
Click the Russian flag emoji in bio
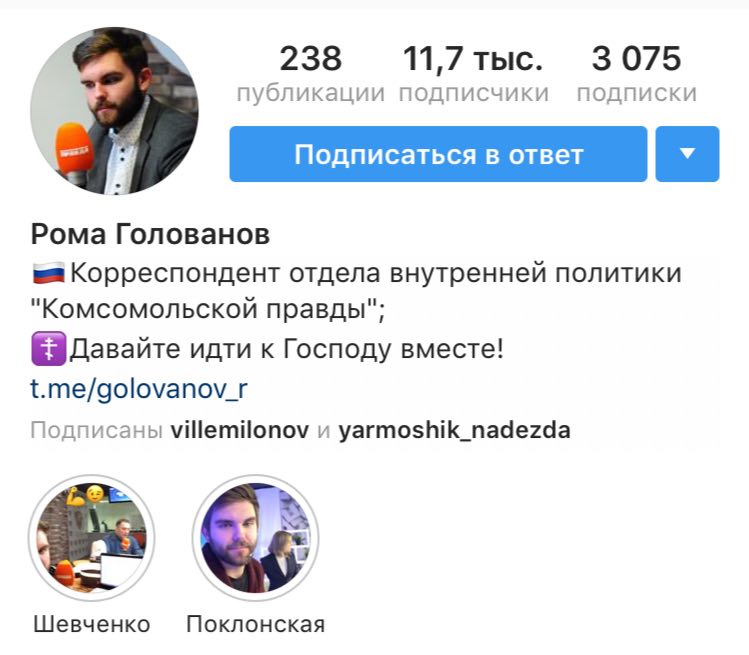click(48, 273)
